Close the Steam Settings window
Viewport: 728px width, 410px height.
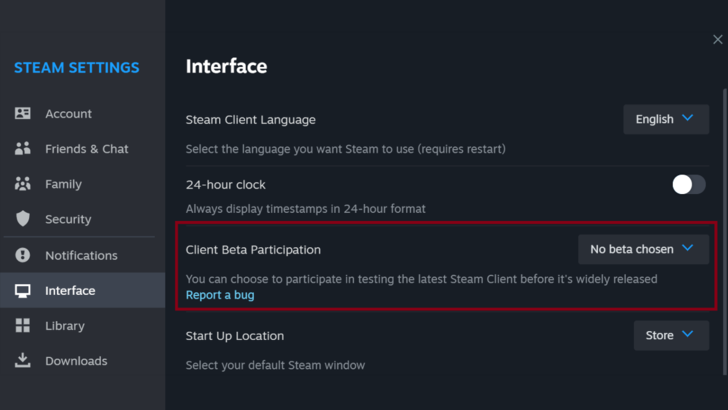pyautogui.click(x=717, y=39)
